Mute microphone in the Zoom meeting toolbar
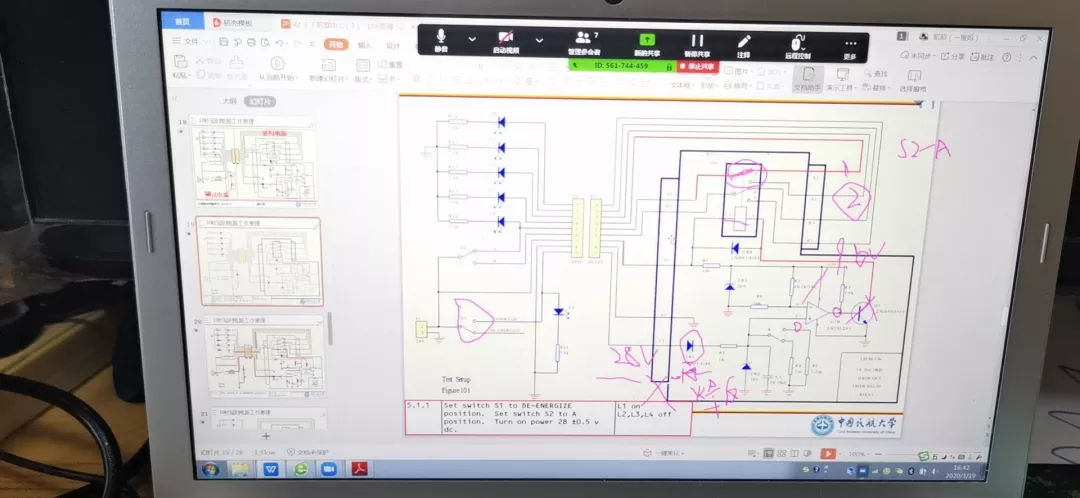The height and width of the screenshot is (498, 1080). coord(440,40)
